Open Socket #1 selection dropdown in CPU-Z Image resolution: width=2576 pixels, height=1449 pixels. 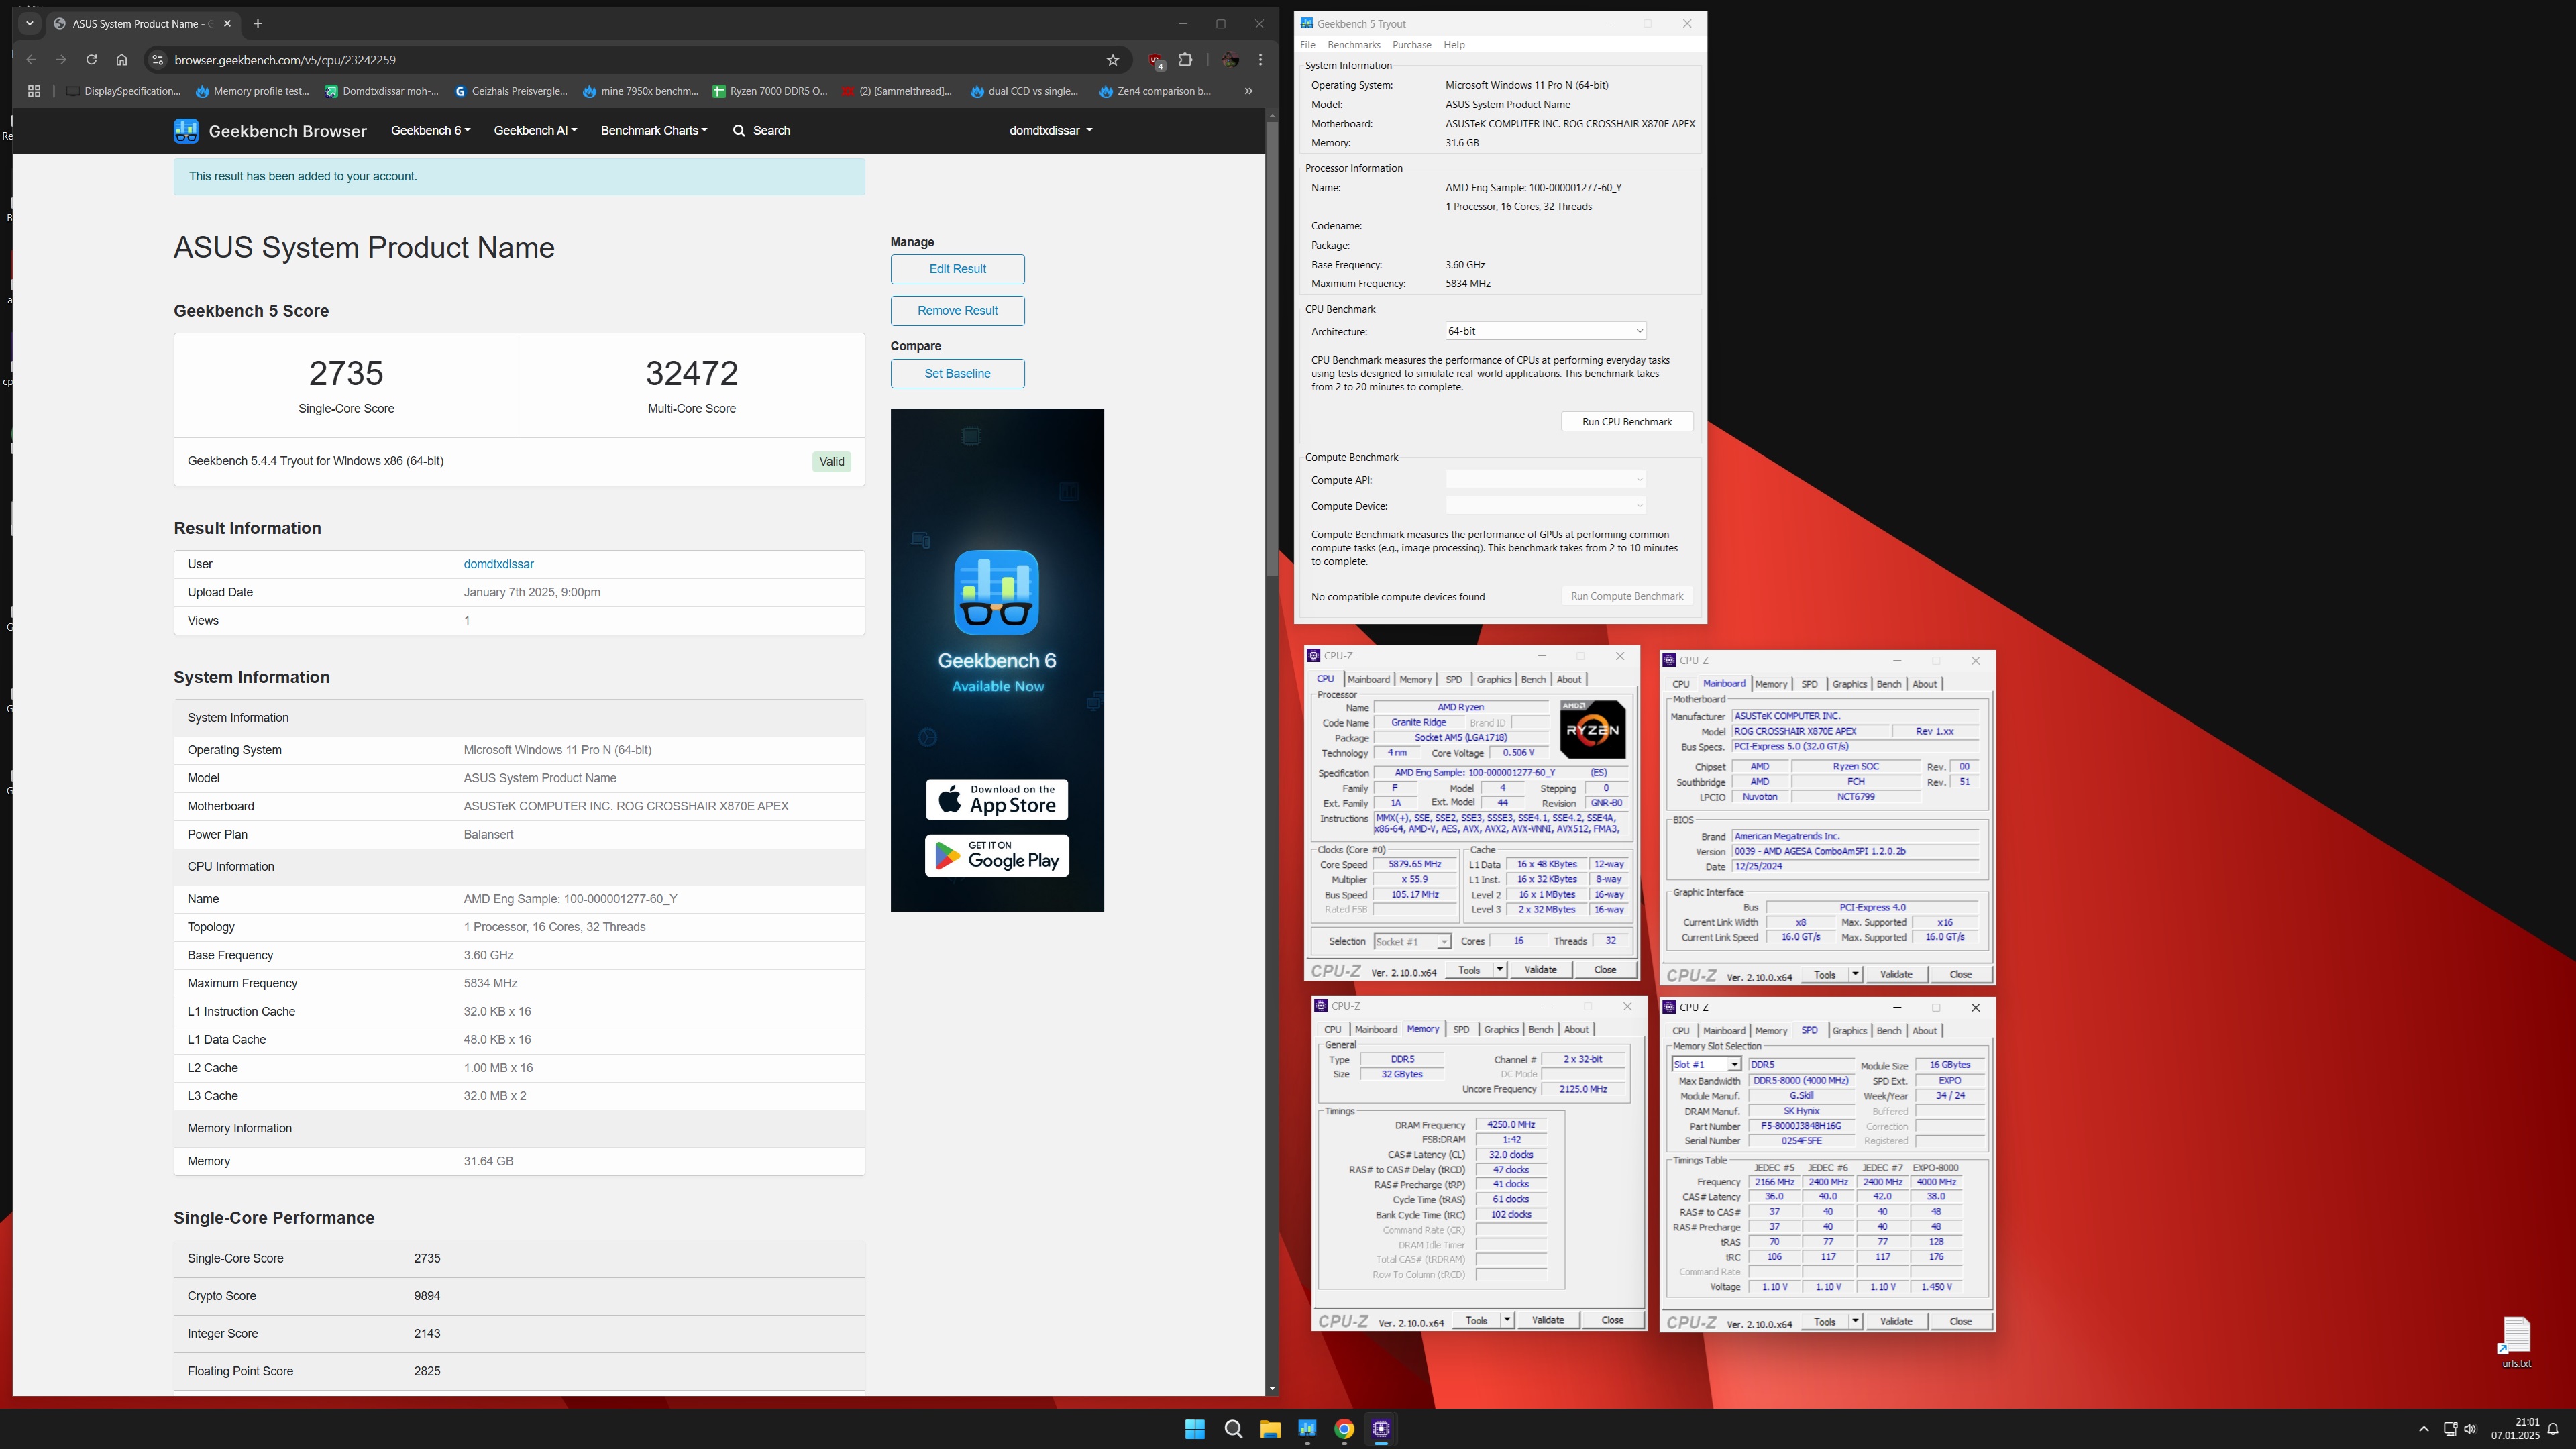(1411, 942)
